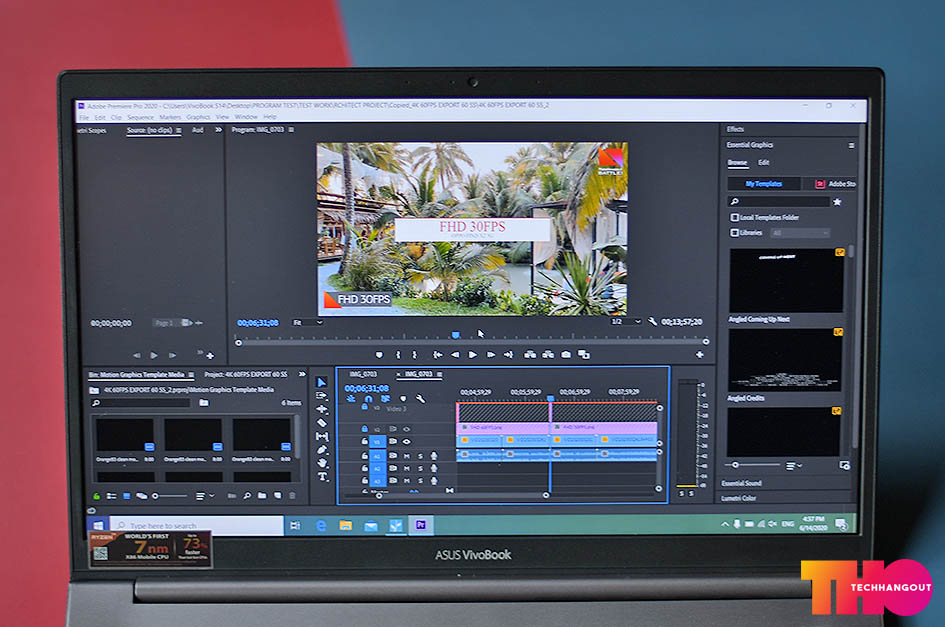Select the Type tool
The width and height of the screenshot is (945, 627).
coord(322,476)
